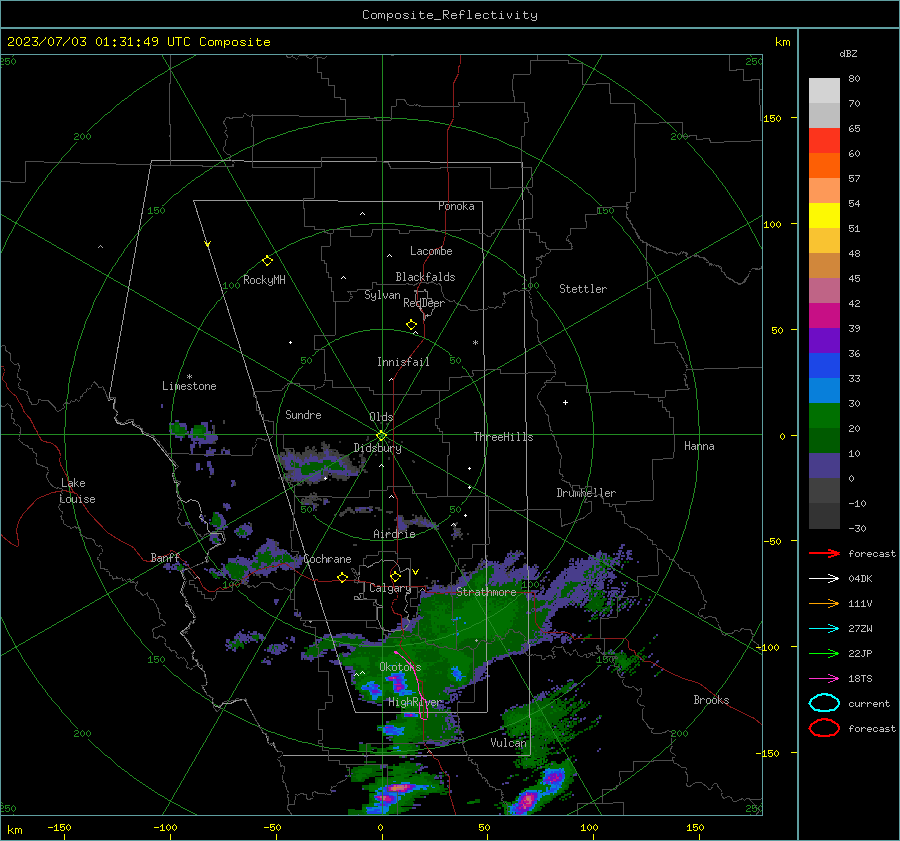This screenshot has height=841, width=900.
Task: Click the Sundre city label
Action: click(303, 415)
